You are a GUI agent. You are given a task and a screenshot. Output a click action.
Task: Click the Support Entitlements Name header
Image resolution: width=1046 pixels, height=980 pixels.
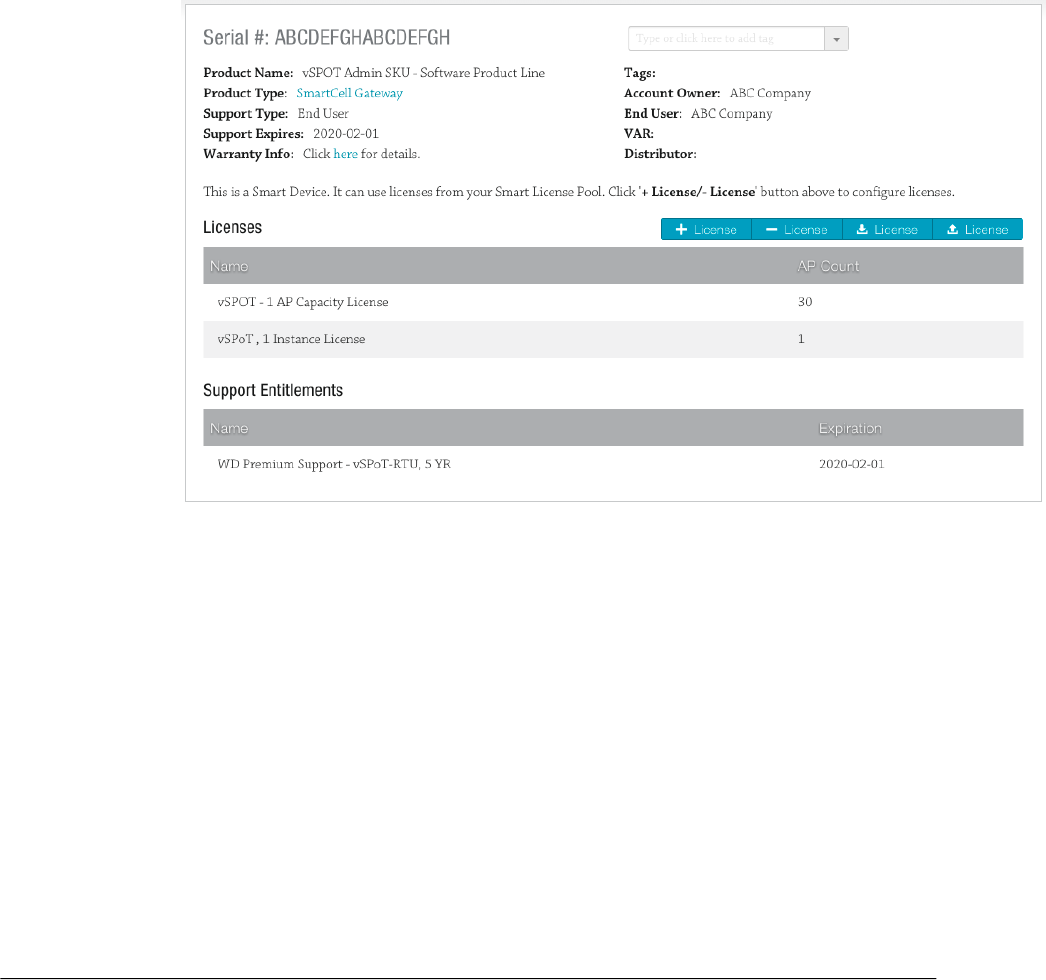(x=229, y=428)
